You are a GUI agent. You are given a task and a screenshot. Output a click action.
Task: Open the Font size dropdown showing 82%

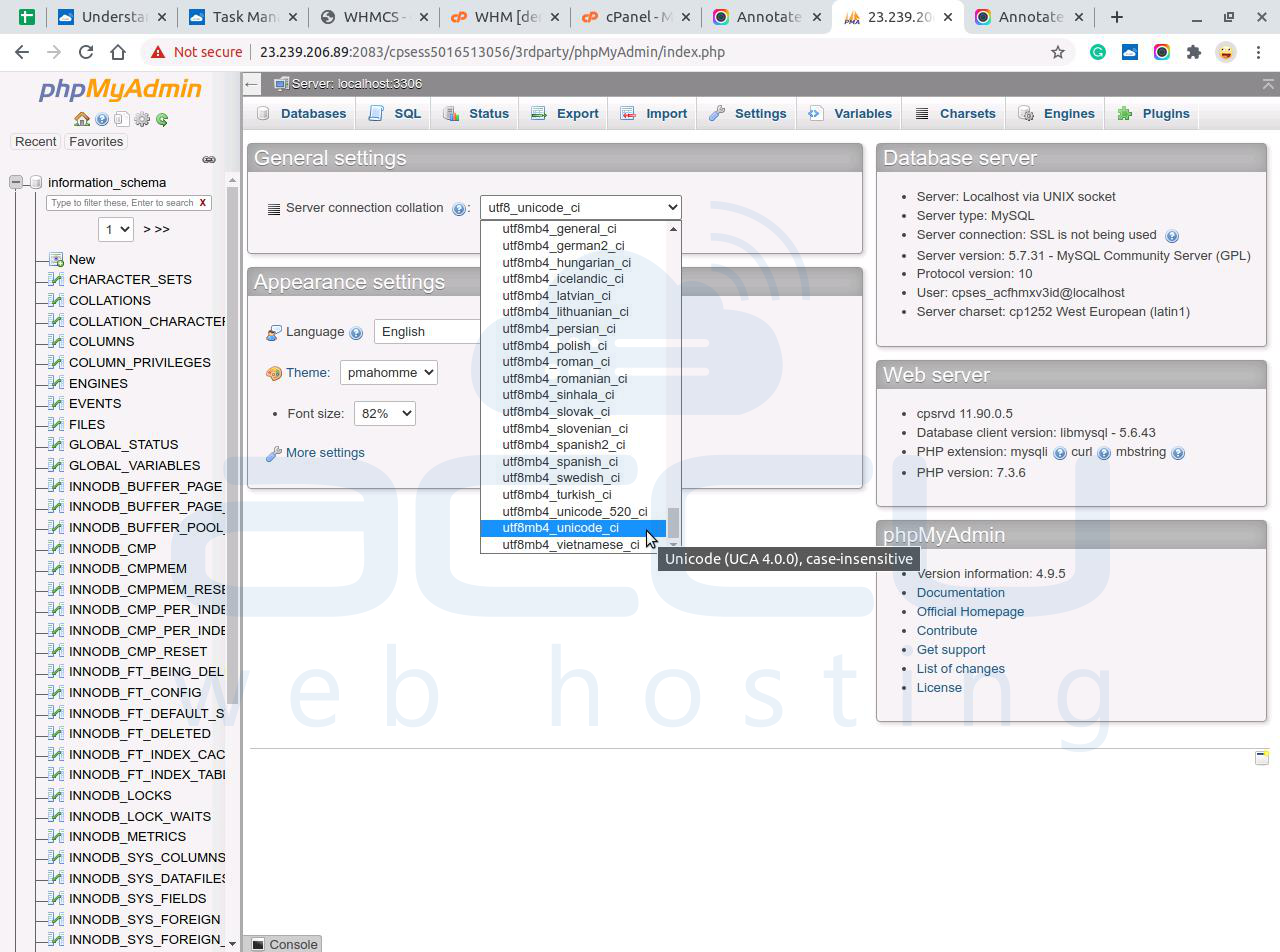(x=384, y=413)
